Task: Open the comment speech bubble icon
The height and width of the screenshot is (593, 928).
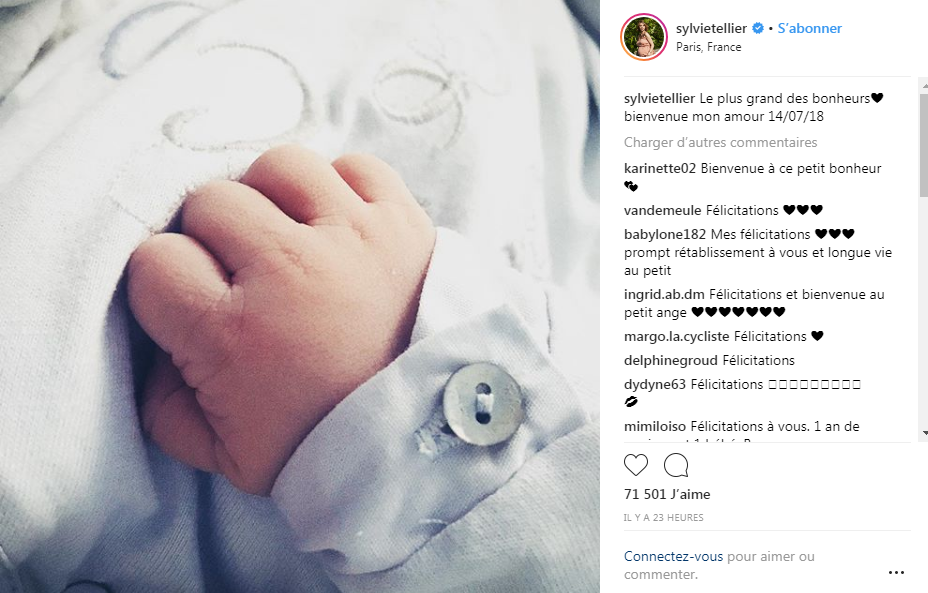Action: [x=676, y=465]
